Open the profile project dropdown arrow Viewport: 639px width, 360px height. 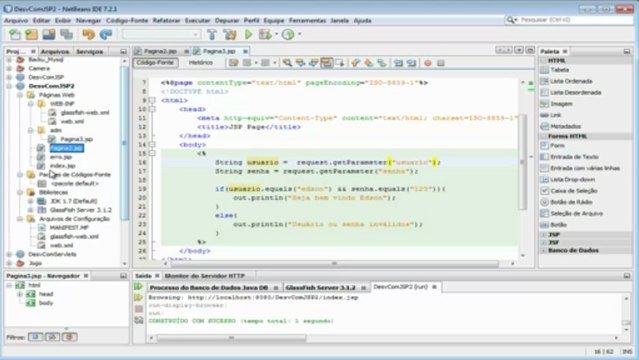[300, 34]
